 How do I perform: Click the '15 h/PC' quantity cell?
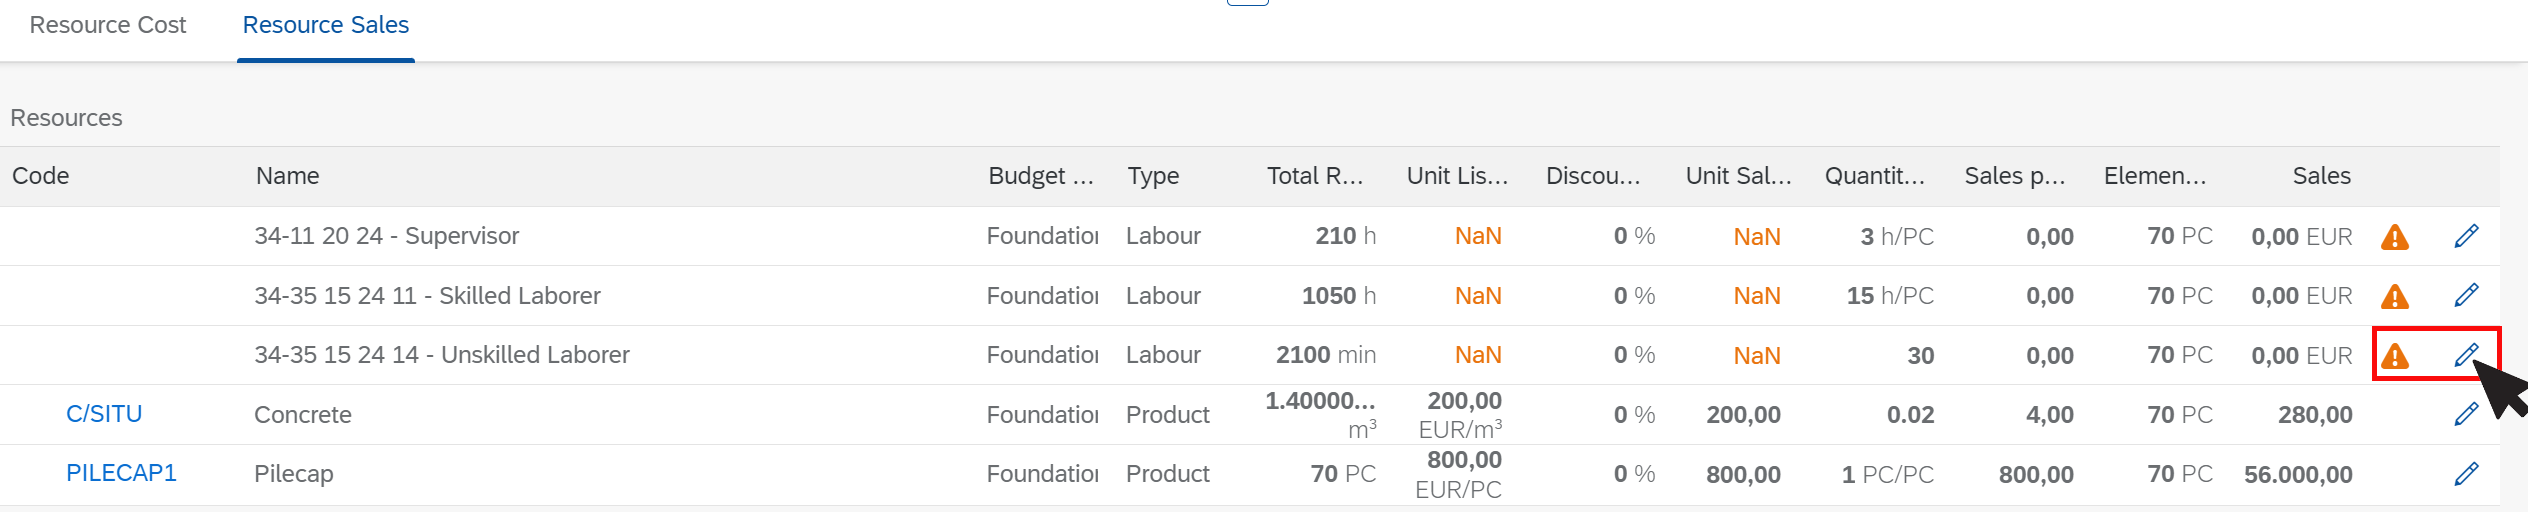click(1890, 296)
